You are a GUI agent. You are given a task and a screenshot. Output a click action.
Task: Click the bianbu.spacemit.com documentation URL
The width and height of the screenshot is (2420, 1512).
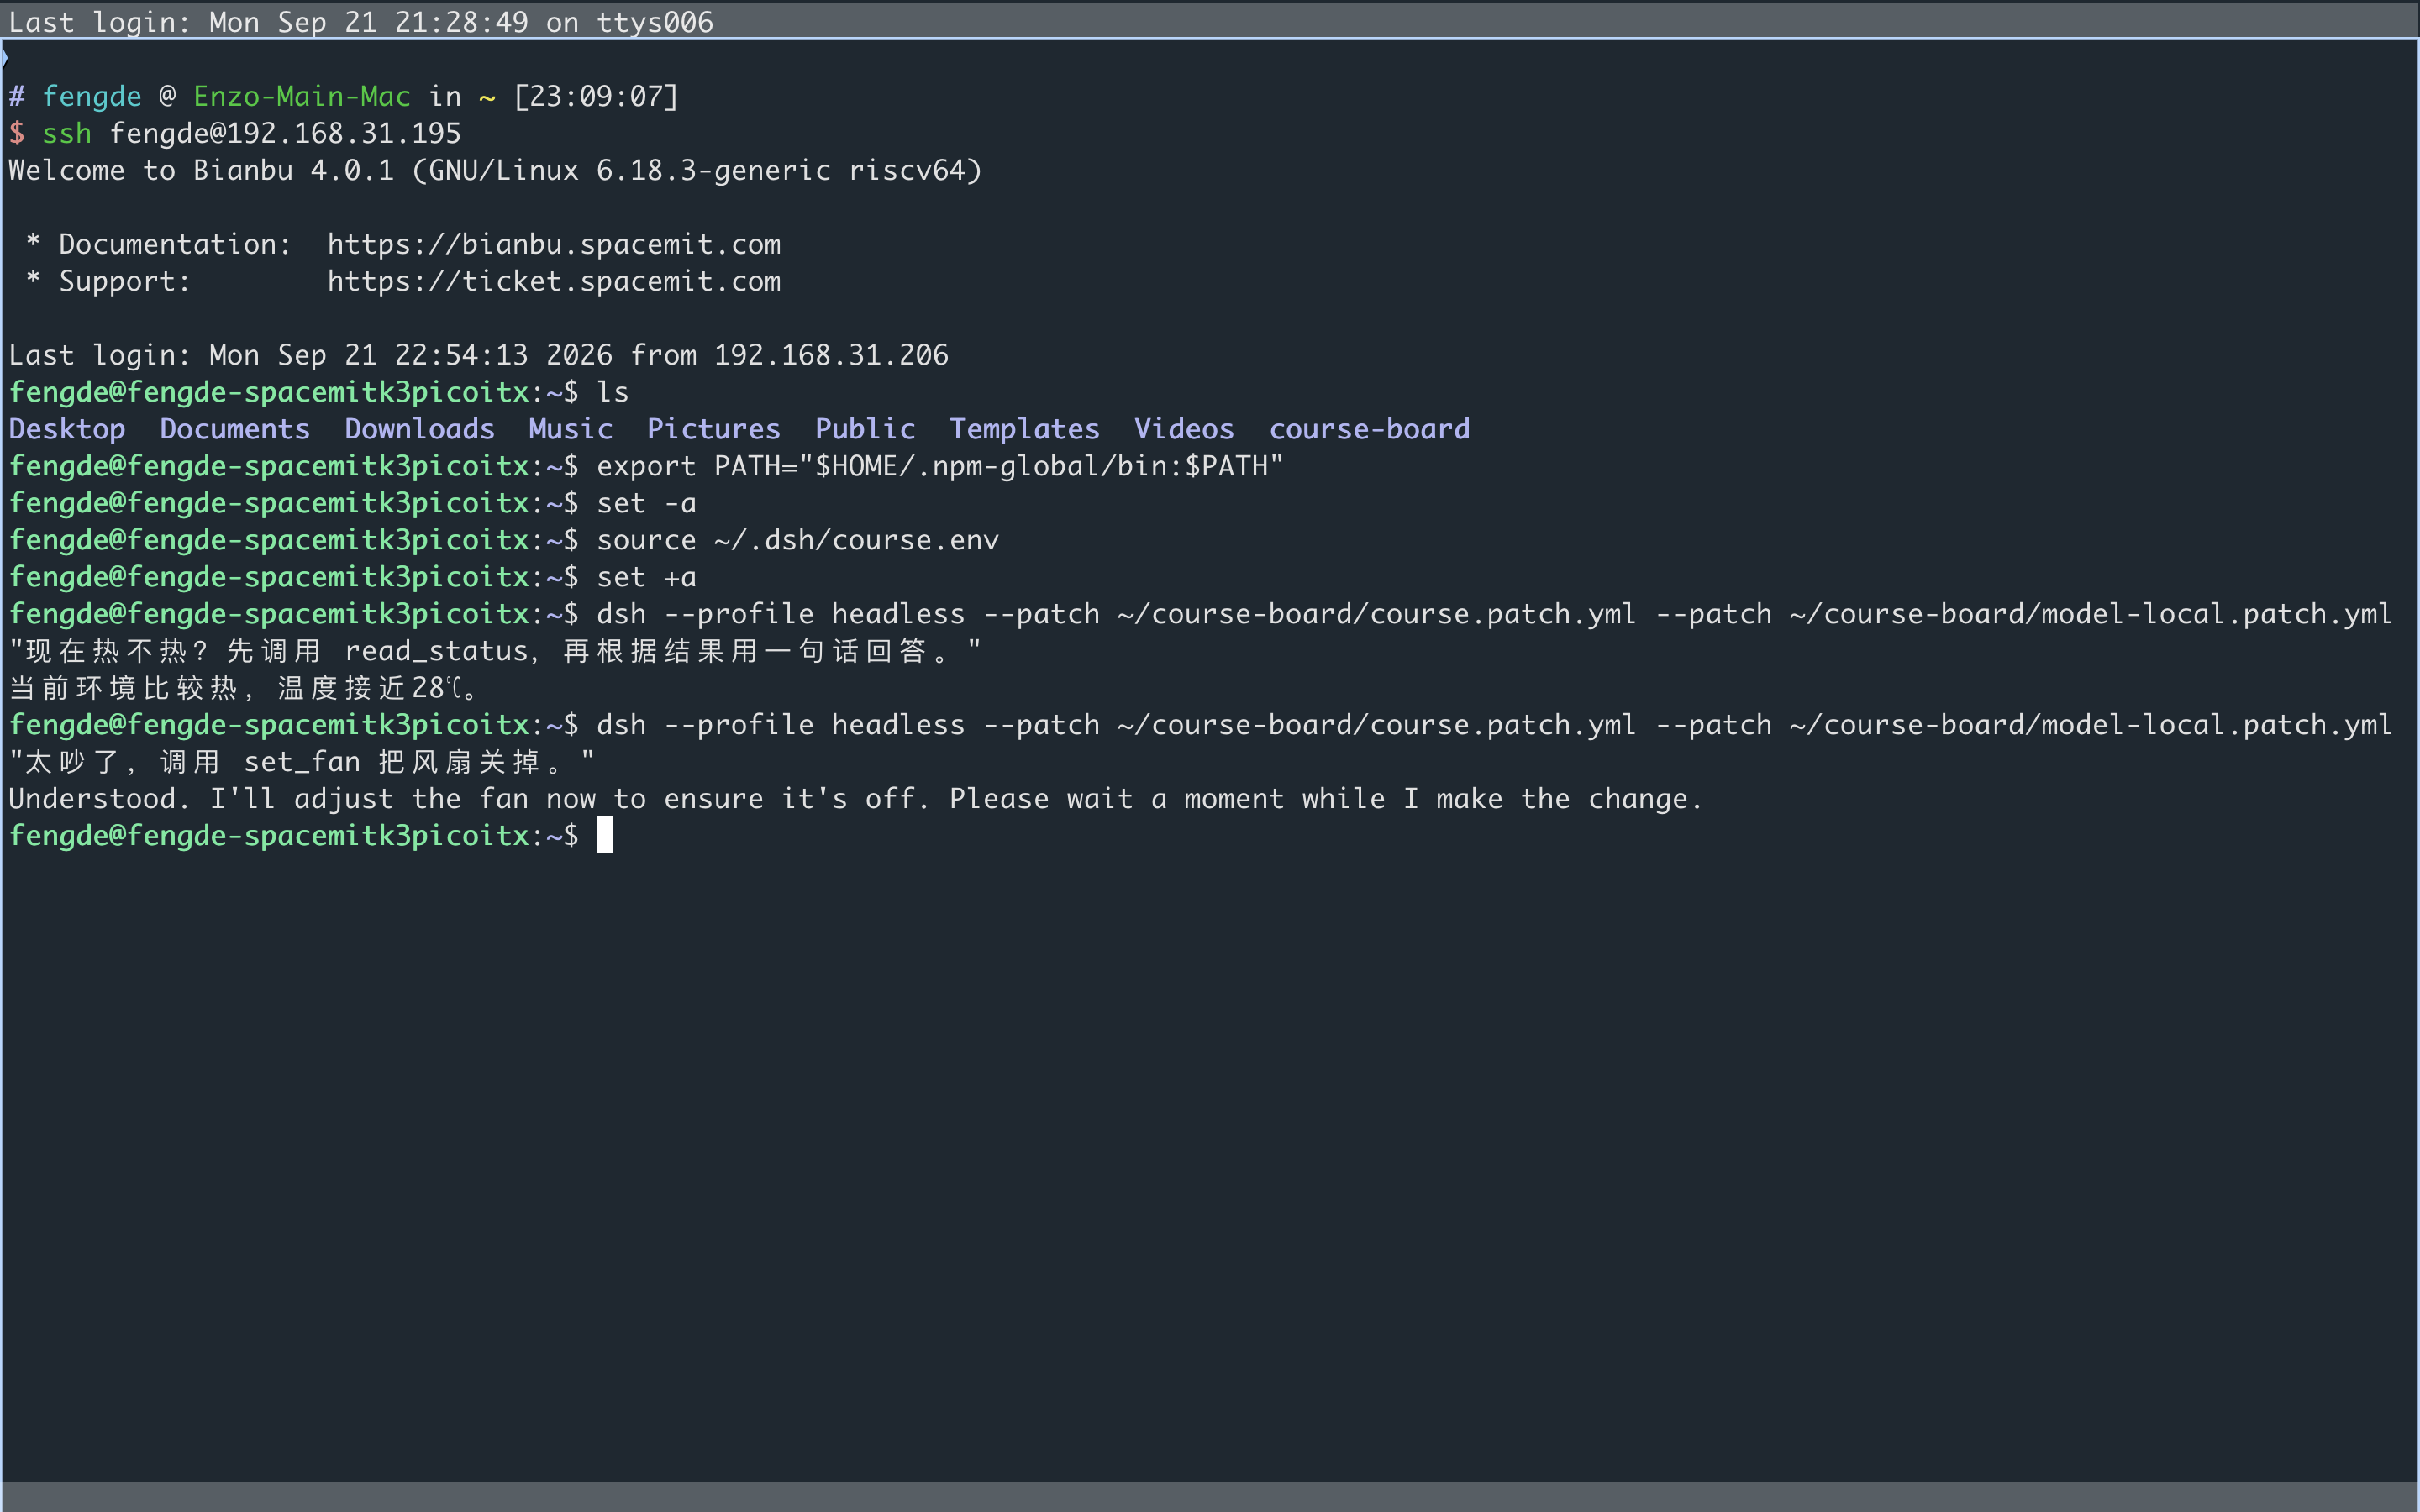click(x=554, y=244)
